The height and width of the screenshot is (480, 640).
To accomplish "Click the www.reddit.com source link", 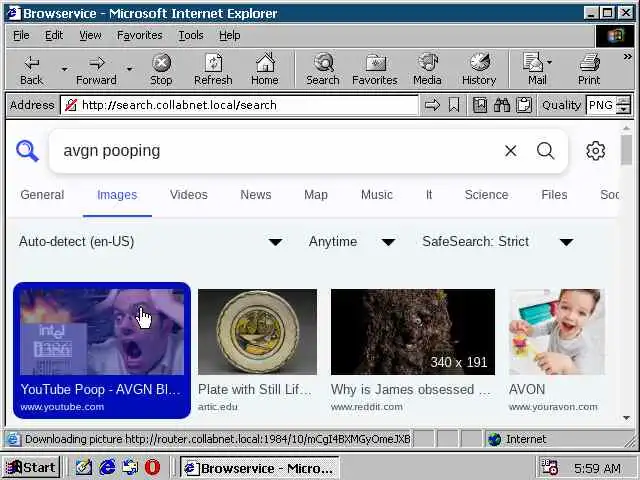I will 367,407.
